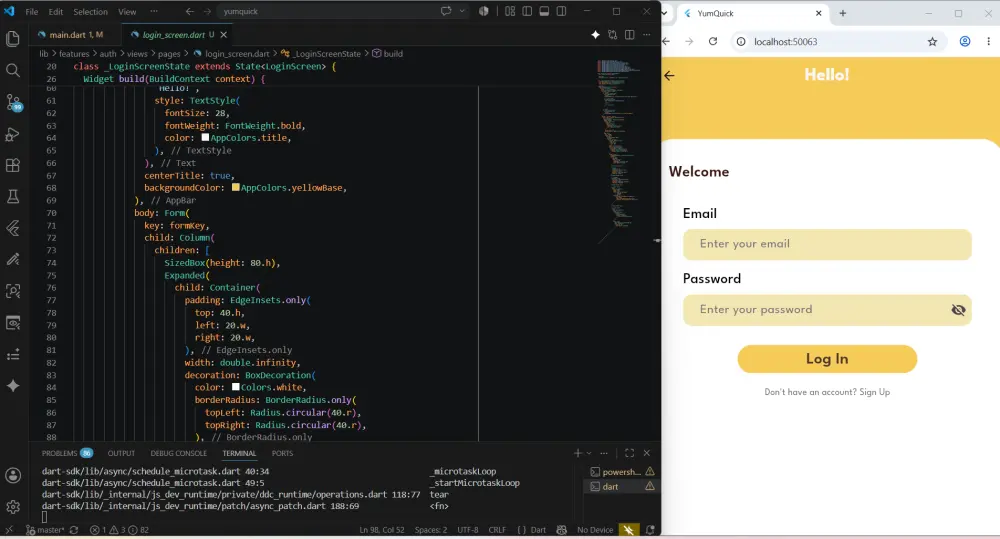Focus the Enter your password field
This screenshot has width=1000, height=539.
827,310
